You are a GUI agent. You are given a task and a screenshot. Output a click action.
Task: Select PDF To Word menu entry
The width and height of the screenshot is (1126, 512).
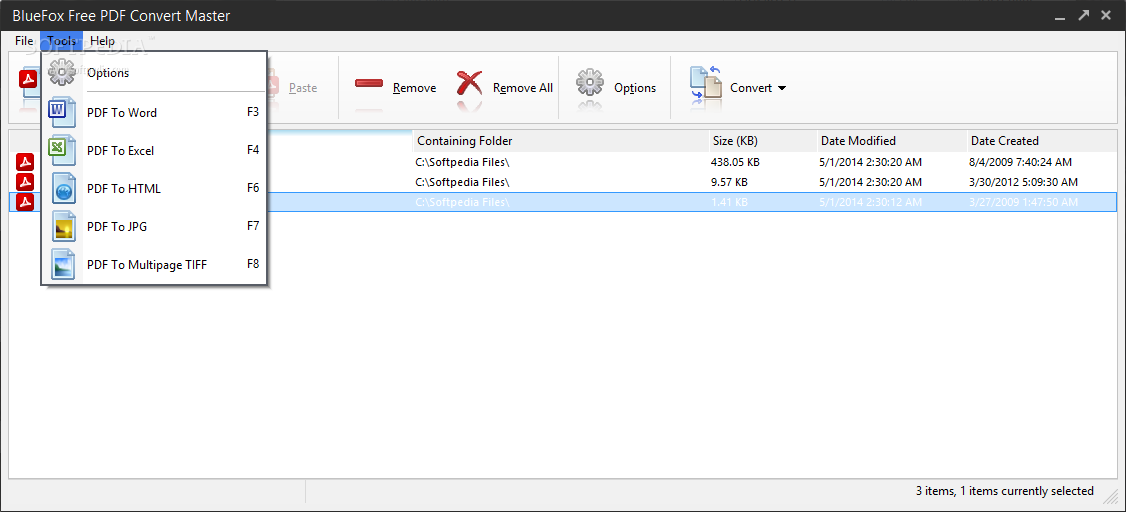[x=154, y=113]
